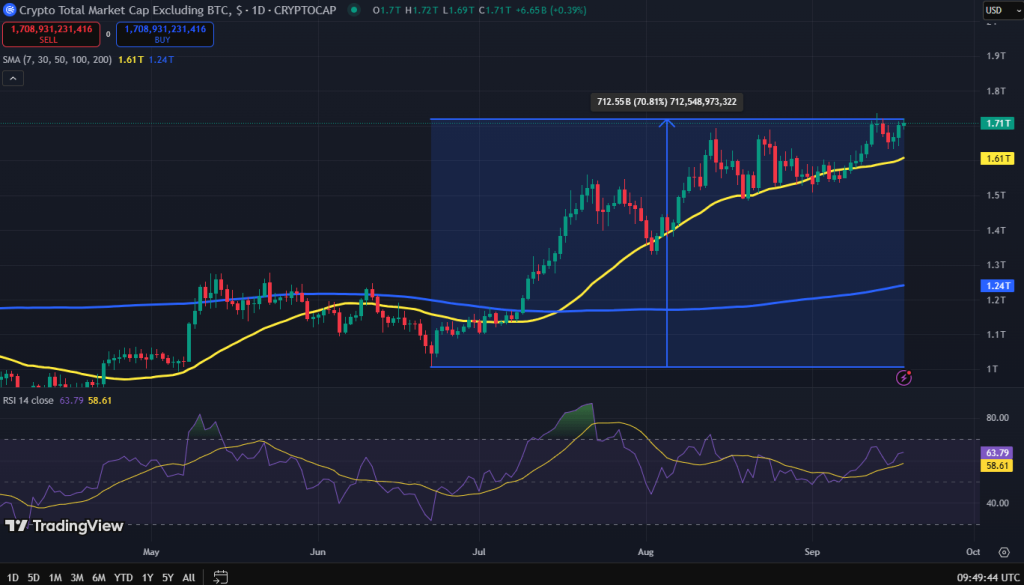
Task: Click the spread value 0 between Sell and Buy
Action: (108, 34)
